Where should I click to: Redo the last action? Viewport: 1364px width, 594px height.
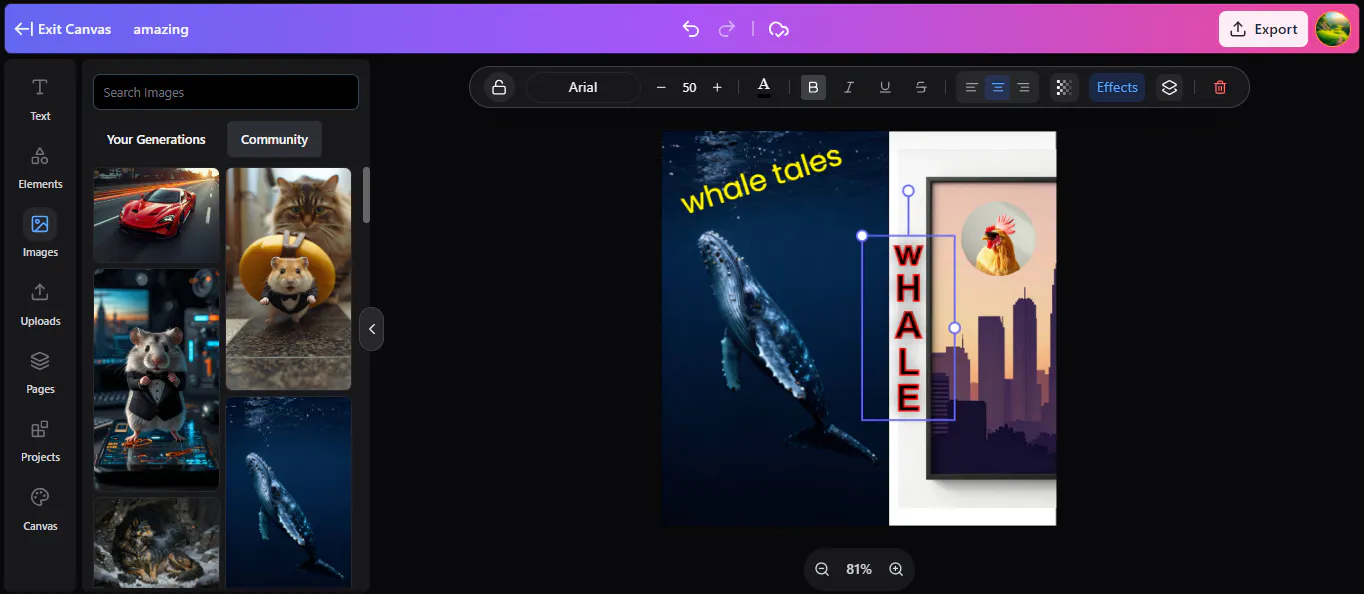[727, 29]
